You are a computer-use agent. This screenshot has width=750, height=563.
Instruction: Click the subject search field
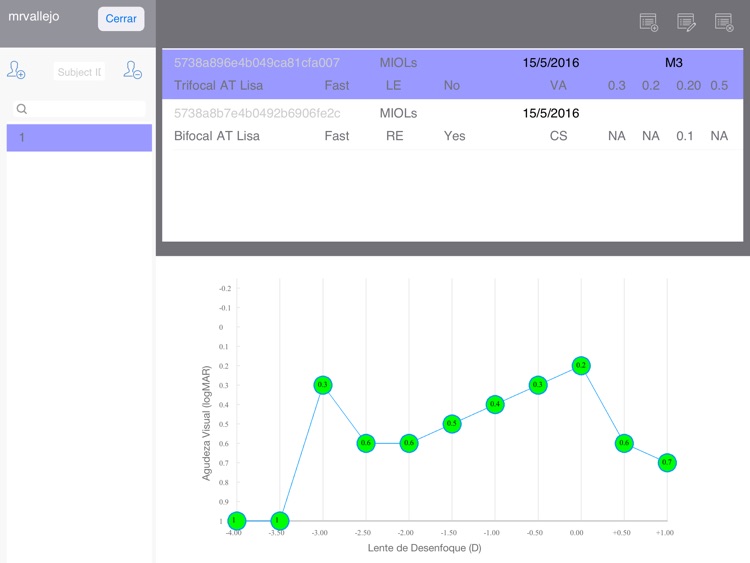(x=79, y=109)
